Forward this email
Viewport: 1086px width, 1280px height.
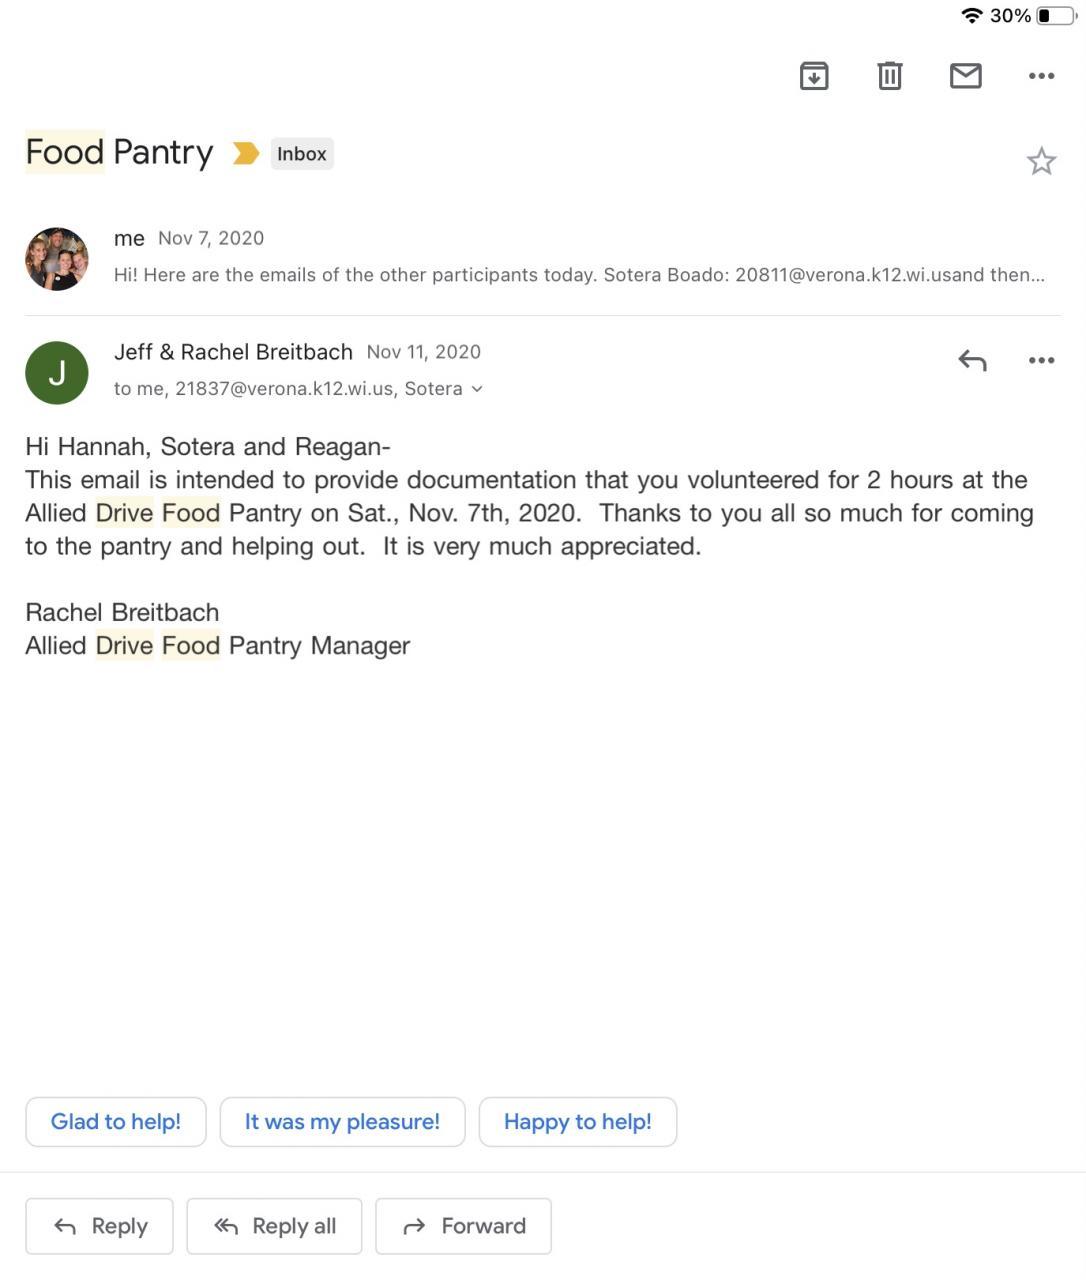[463, 1226]
